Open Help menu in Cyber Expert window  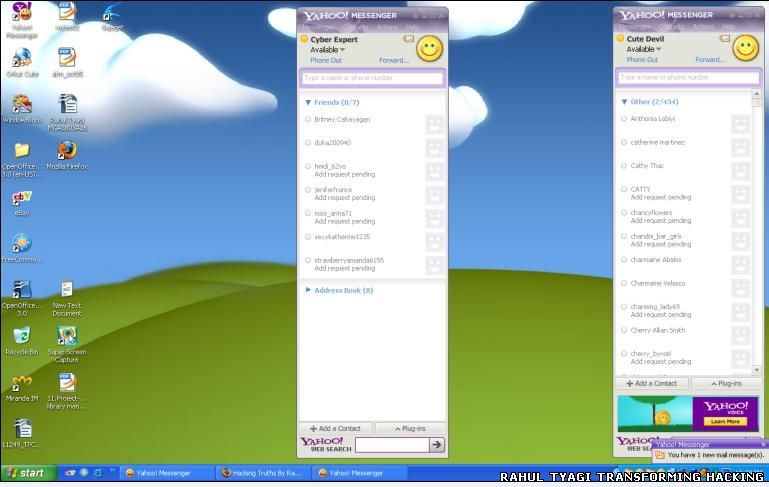tap(413, 27)
